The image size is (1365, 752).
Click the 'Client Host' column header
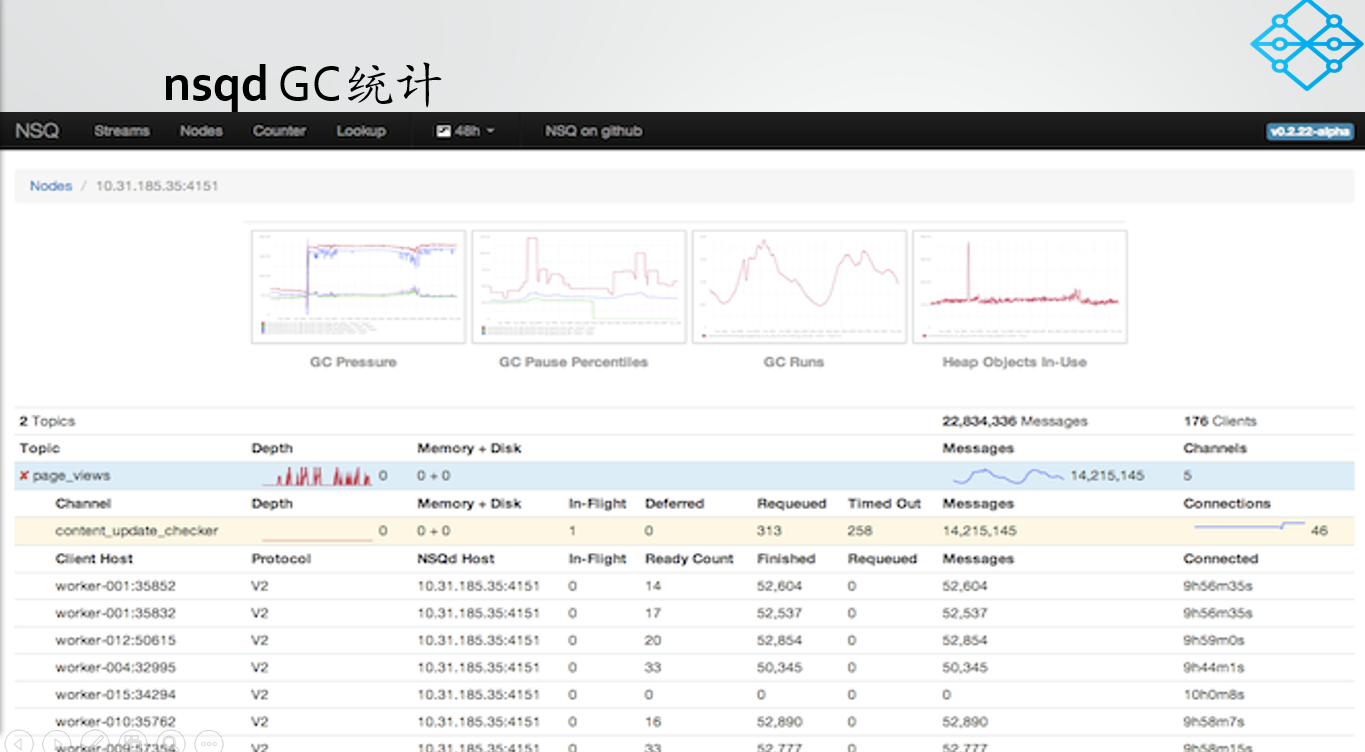point(94,559)
